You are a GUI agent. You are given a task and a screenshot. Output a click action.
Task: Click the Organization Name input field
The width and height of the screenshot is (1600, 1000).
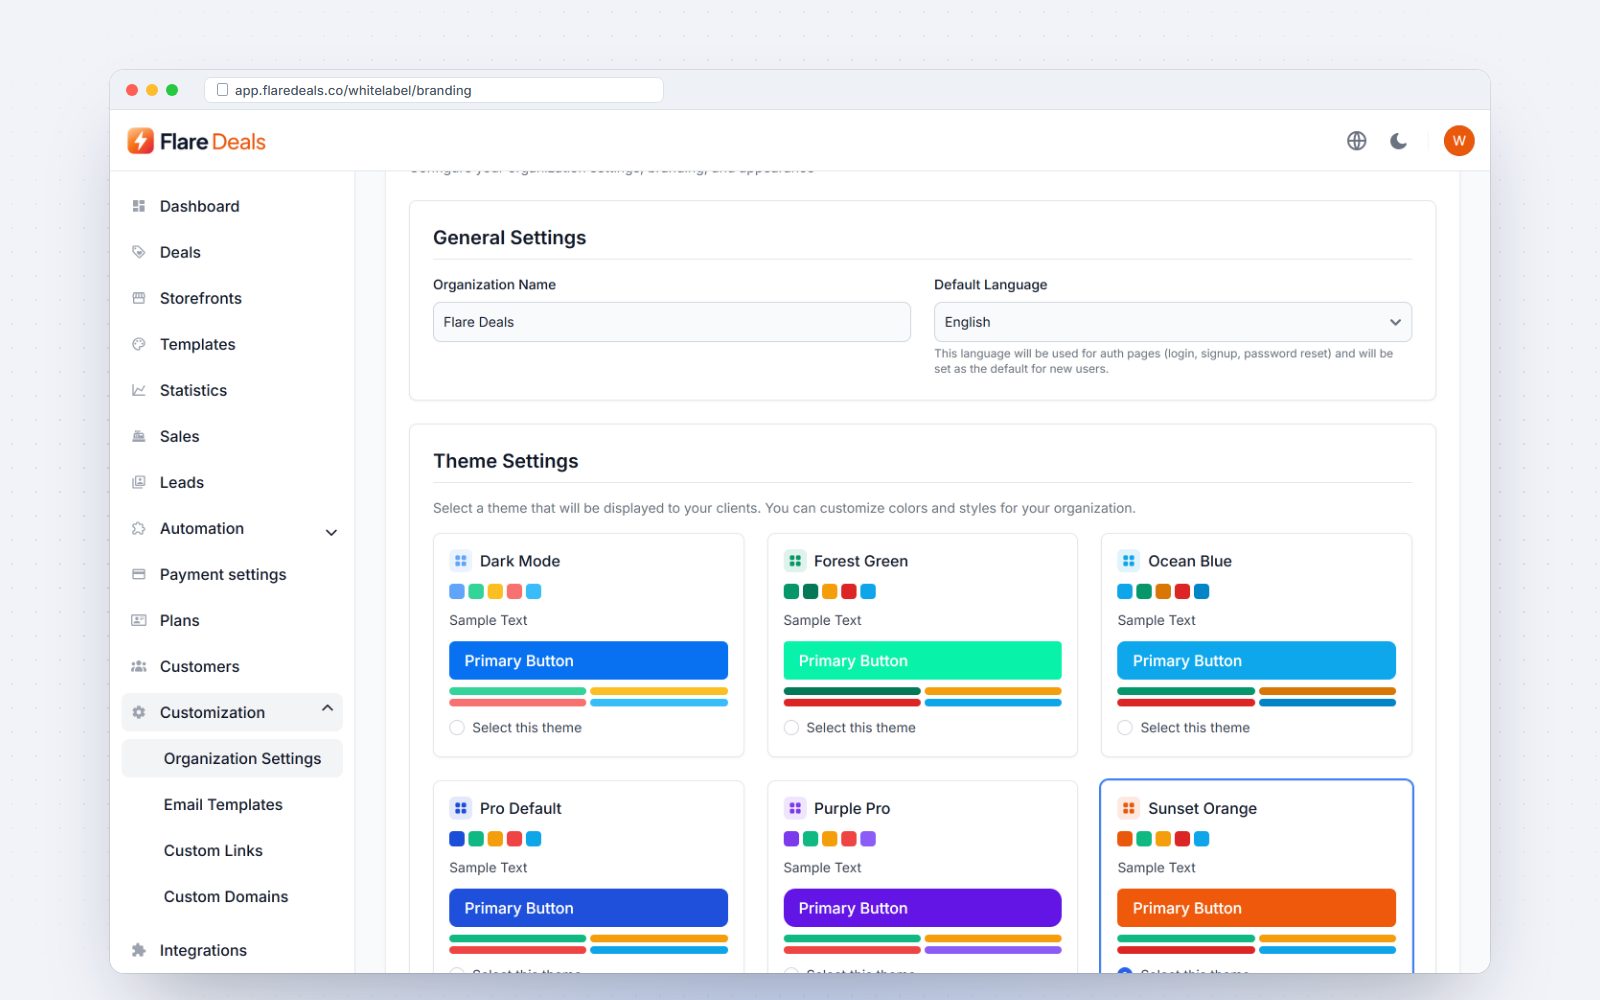point(672,322)
